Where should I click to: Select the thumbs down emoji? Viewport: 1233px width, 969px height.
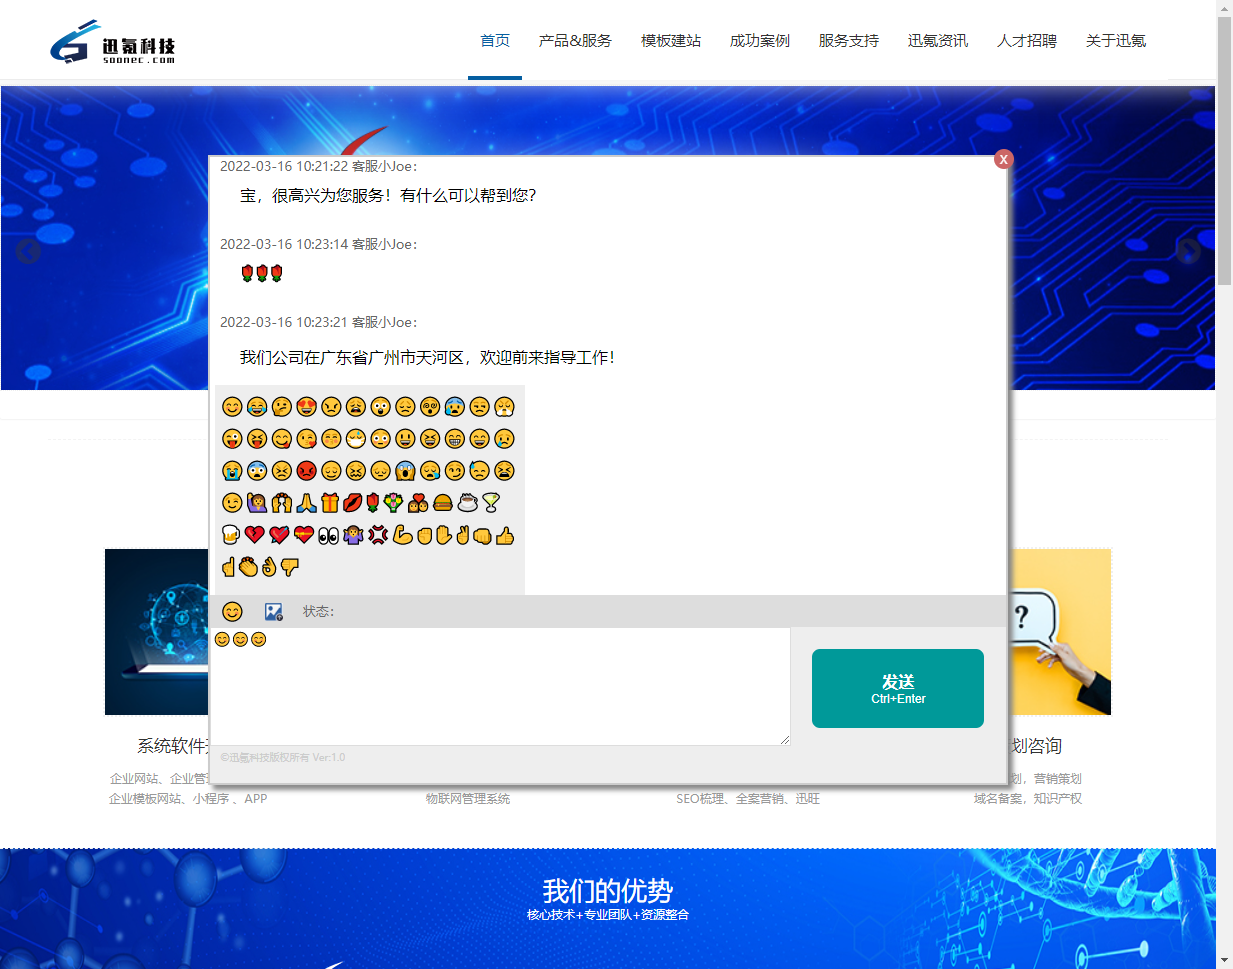pos(290,567)
